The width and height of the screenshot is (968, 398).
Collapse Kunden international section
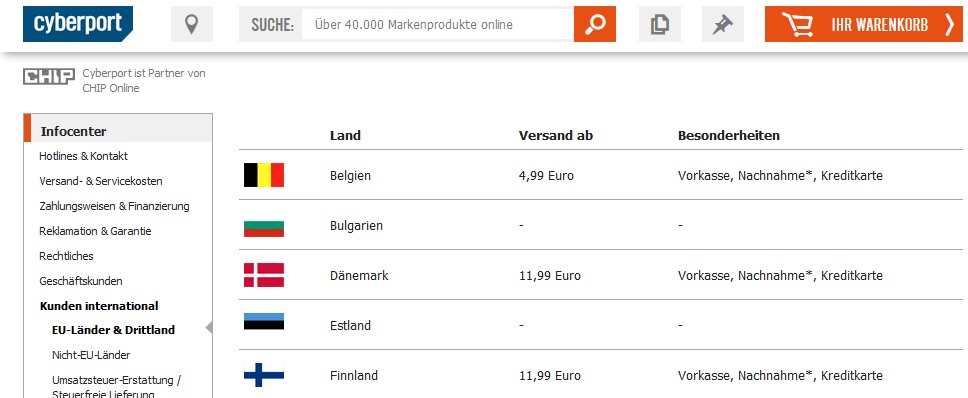99,305
